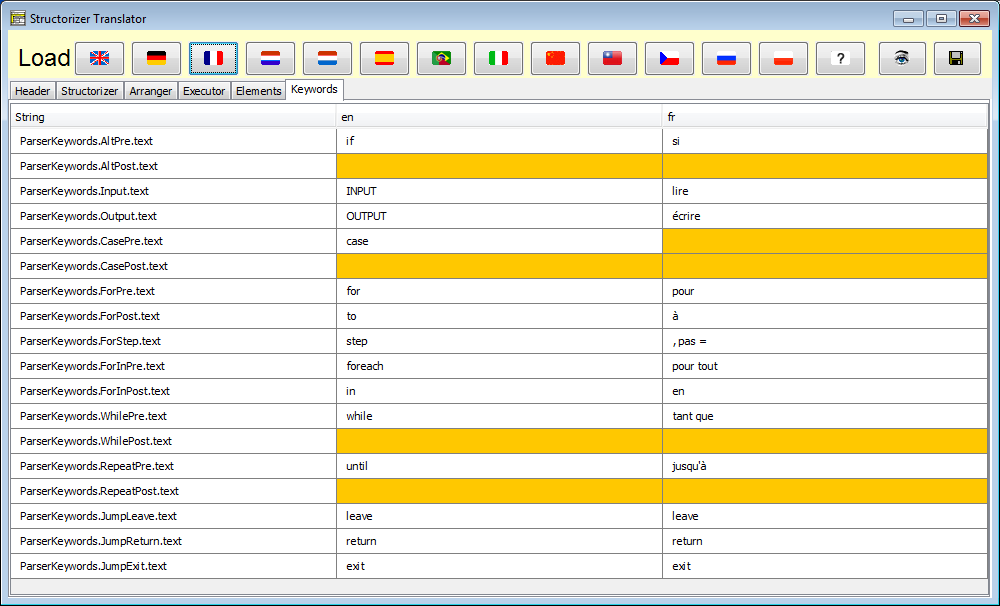Load Italian via the Italy flag button
Image resolution: width=1000 pixels, height=606 pixels.
click(499, 59)
